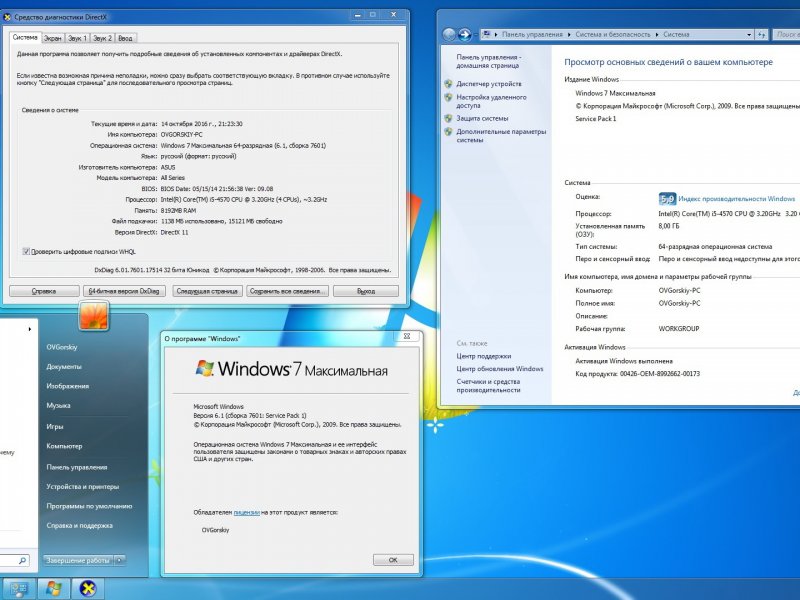Viewport: 800px width, 600px height.
Task: Open 'Изображения' in the Start menu
Action: coord(68,386)
